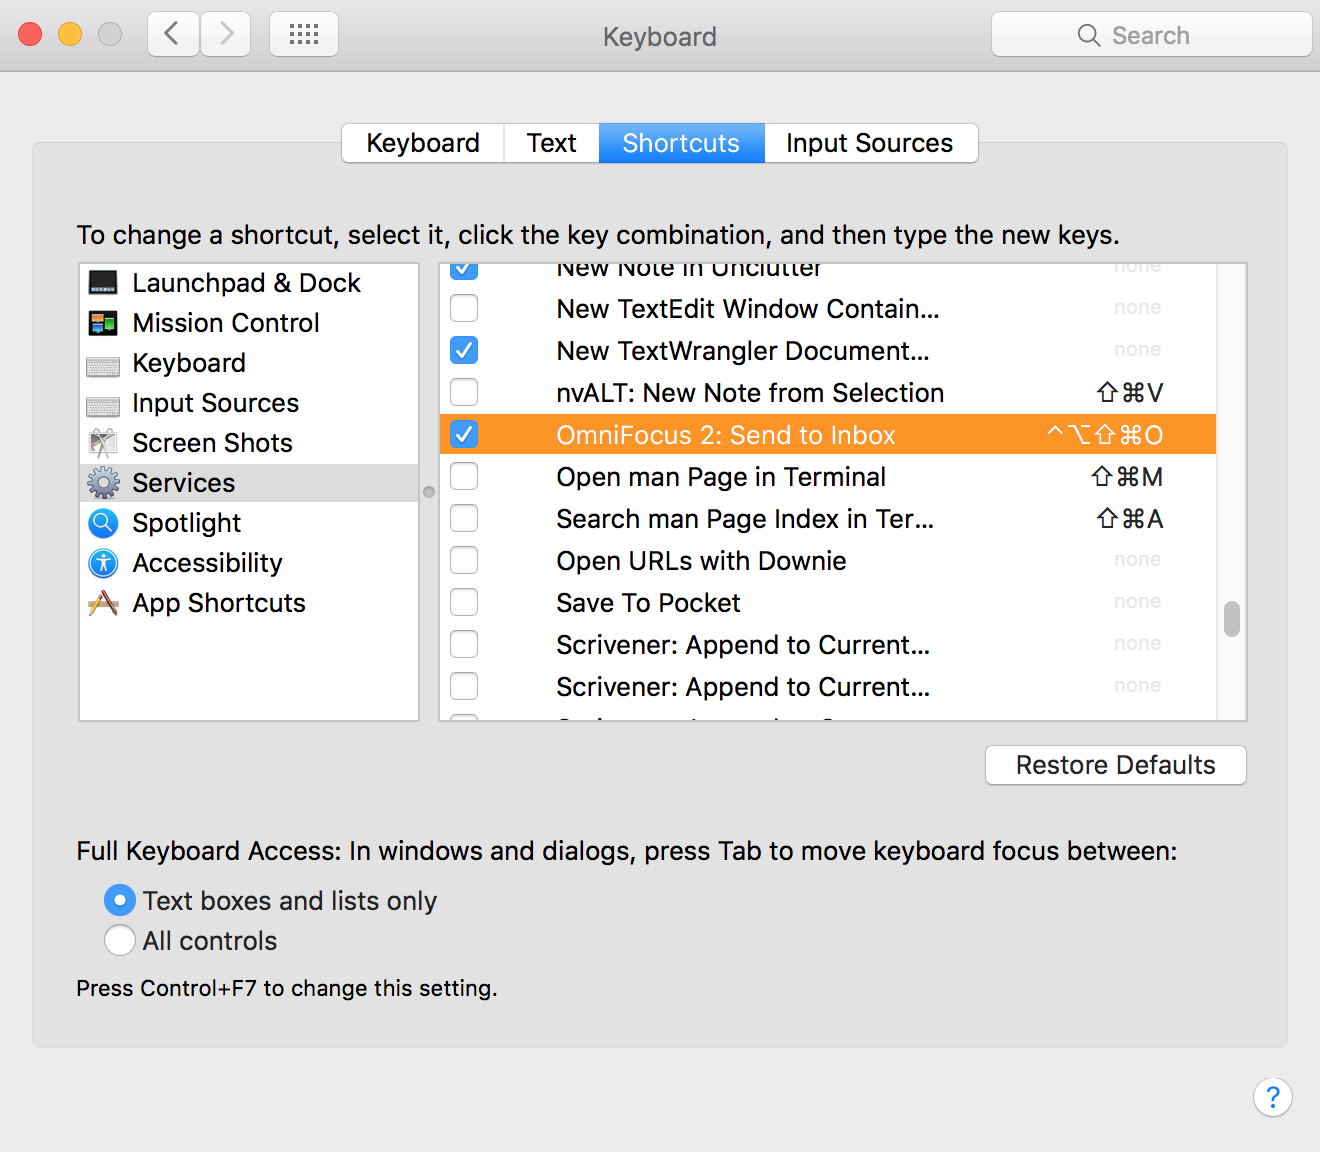Select Mission Control category

[x=249, y=323]
